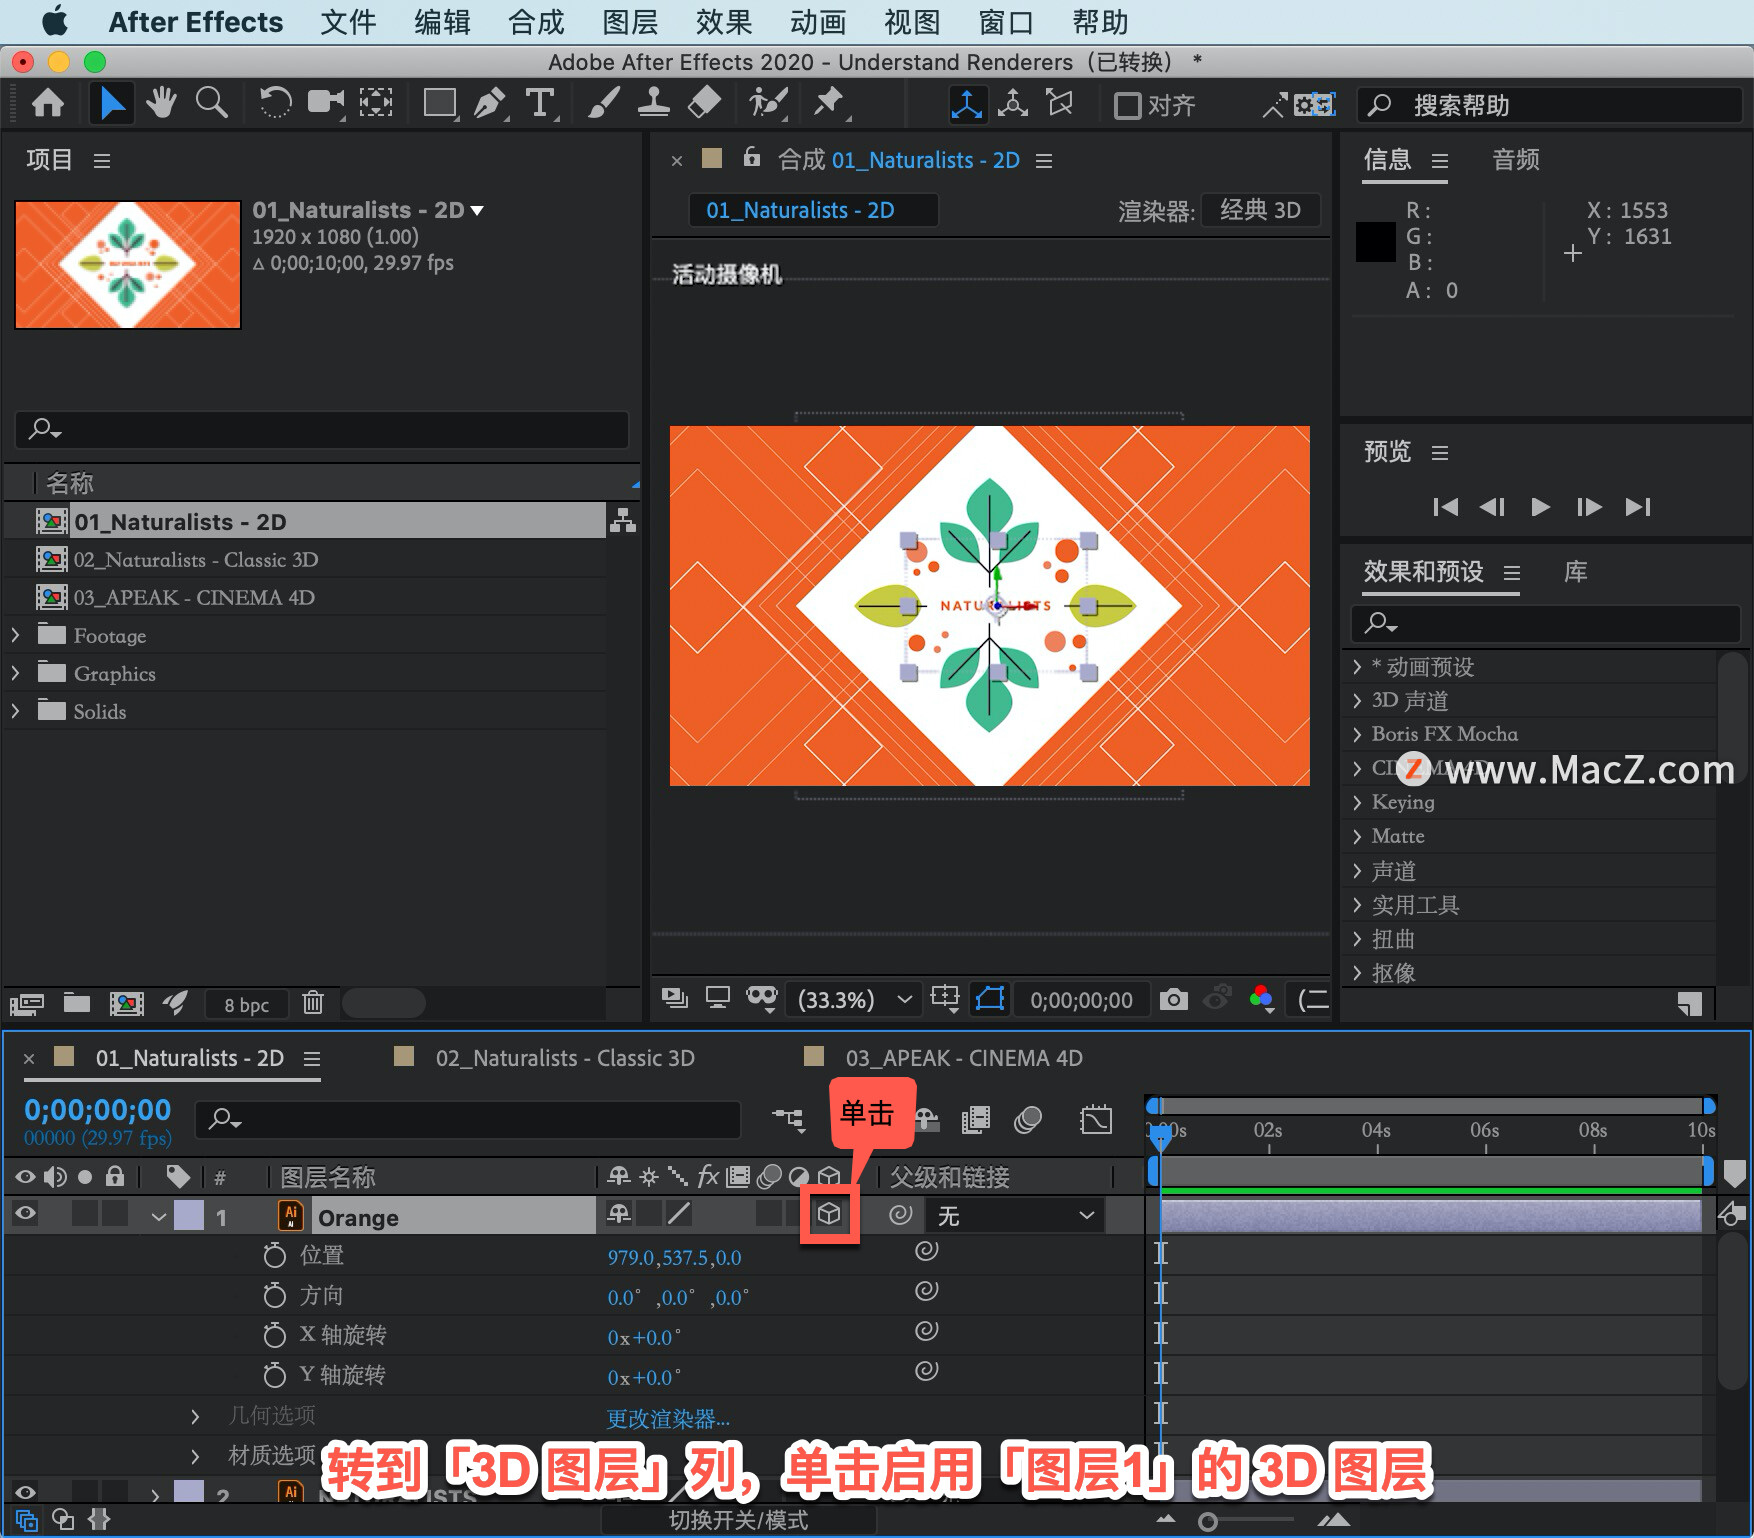Toggle the 位置 stopwatch keyframe
This screenshot has height=1538, width=1754.
pyautogui.click(x=274, y=1255)
